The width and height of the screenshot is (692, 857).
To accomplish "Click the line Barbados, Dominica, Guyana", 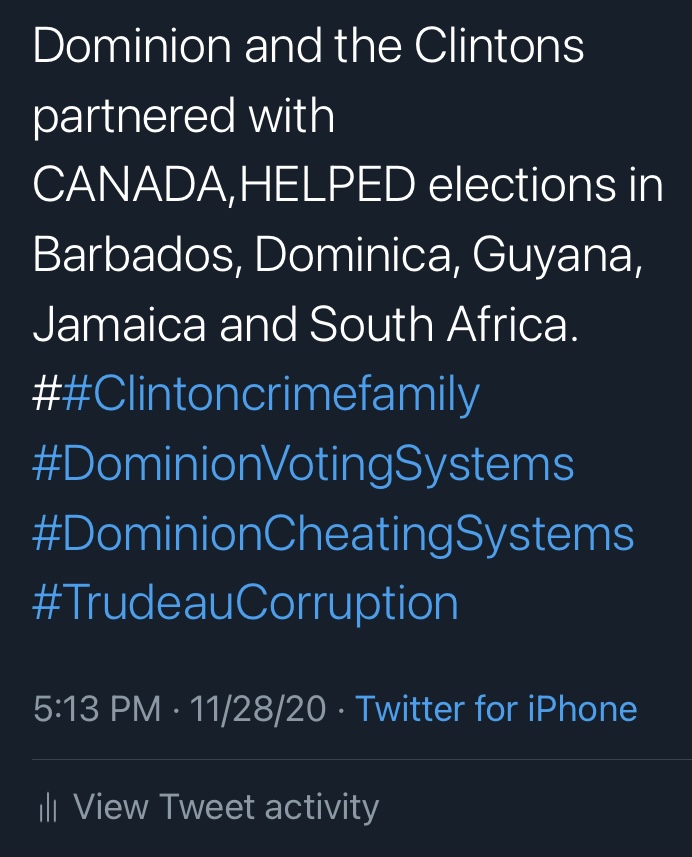I will [337, 255].
